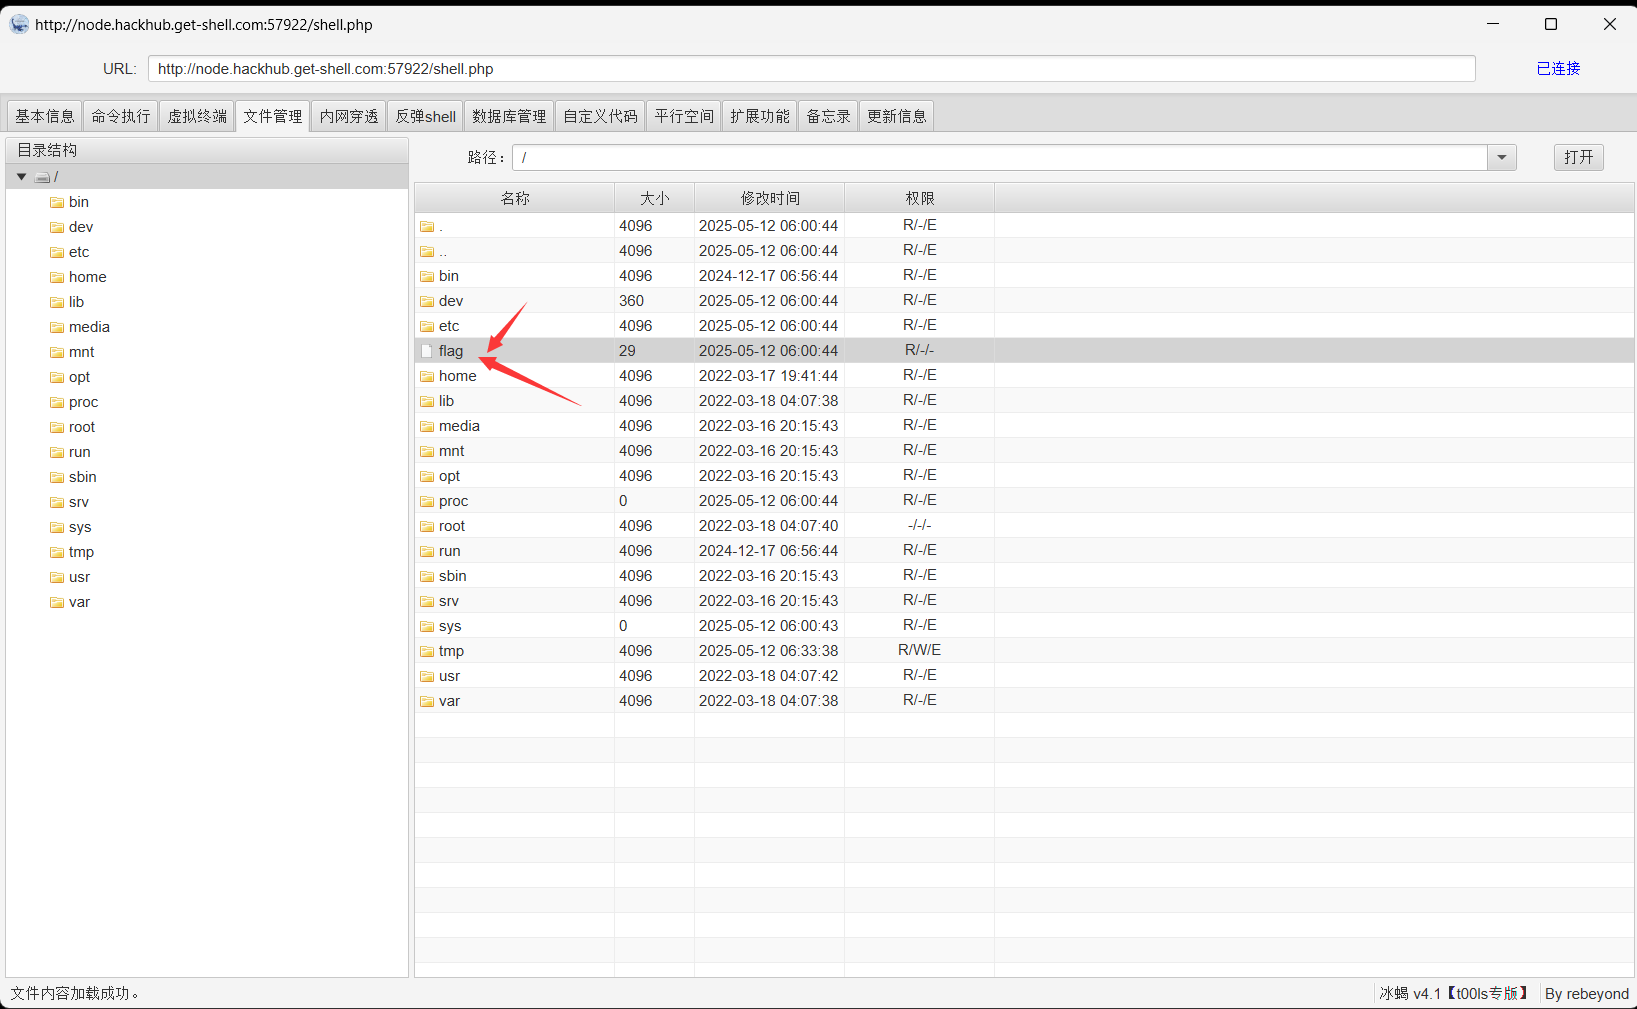This screenshot has height=1009, width=1637.
Task: Open the path dropdown arrow
Action: [x=1501, y=158]
